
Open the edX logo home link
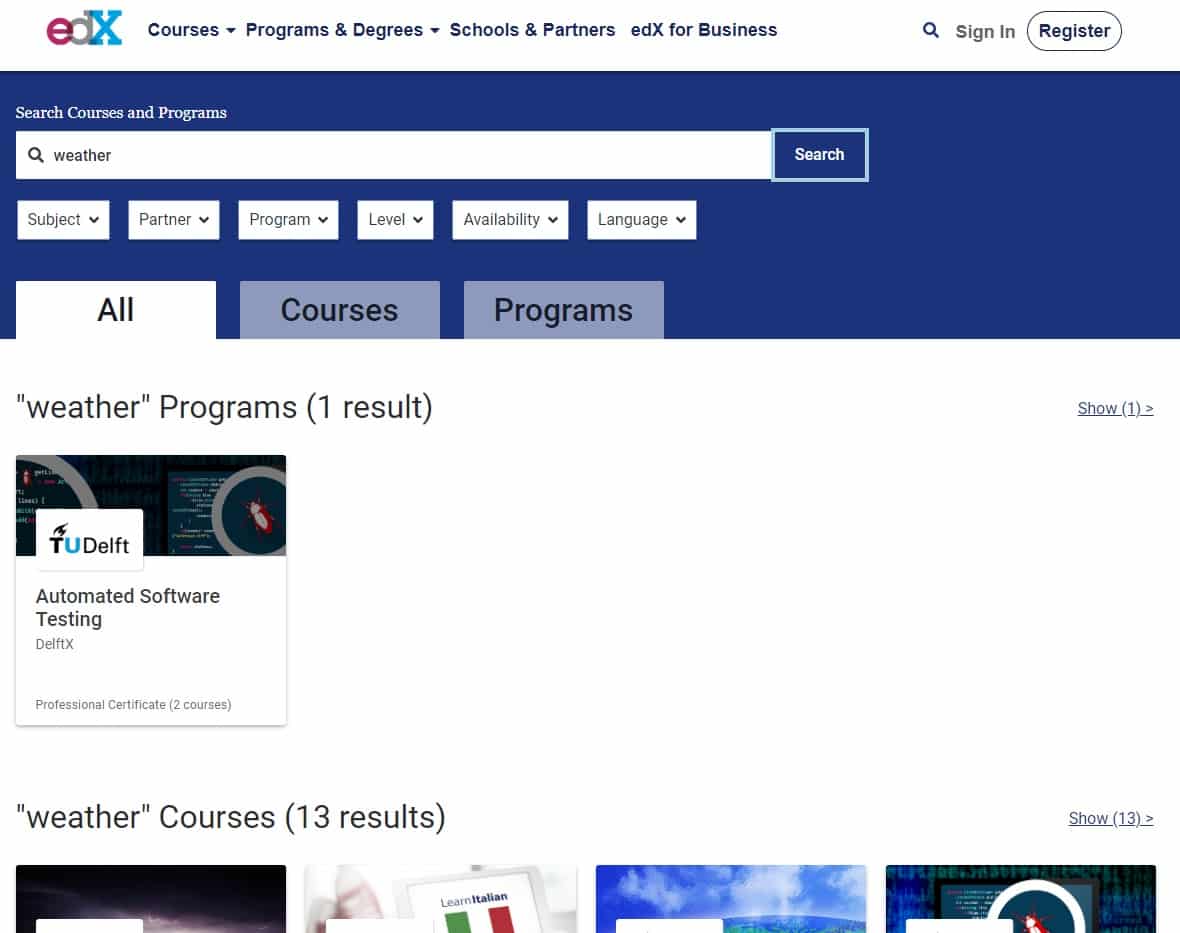tap(84, 29)
